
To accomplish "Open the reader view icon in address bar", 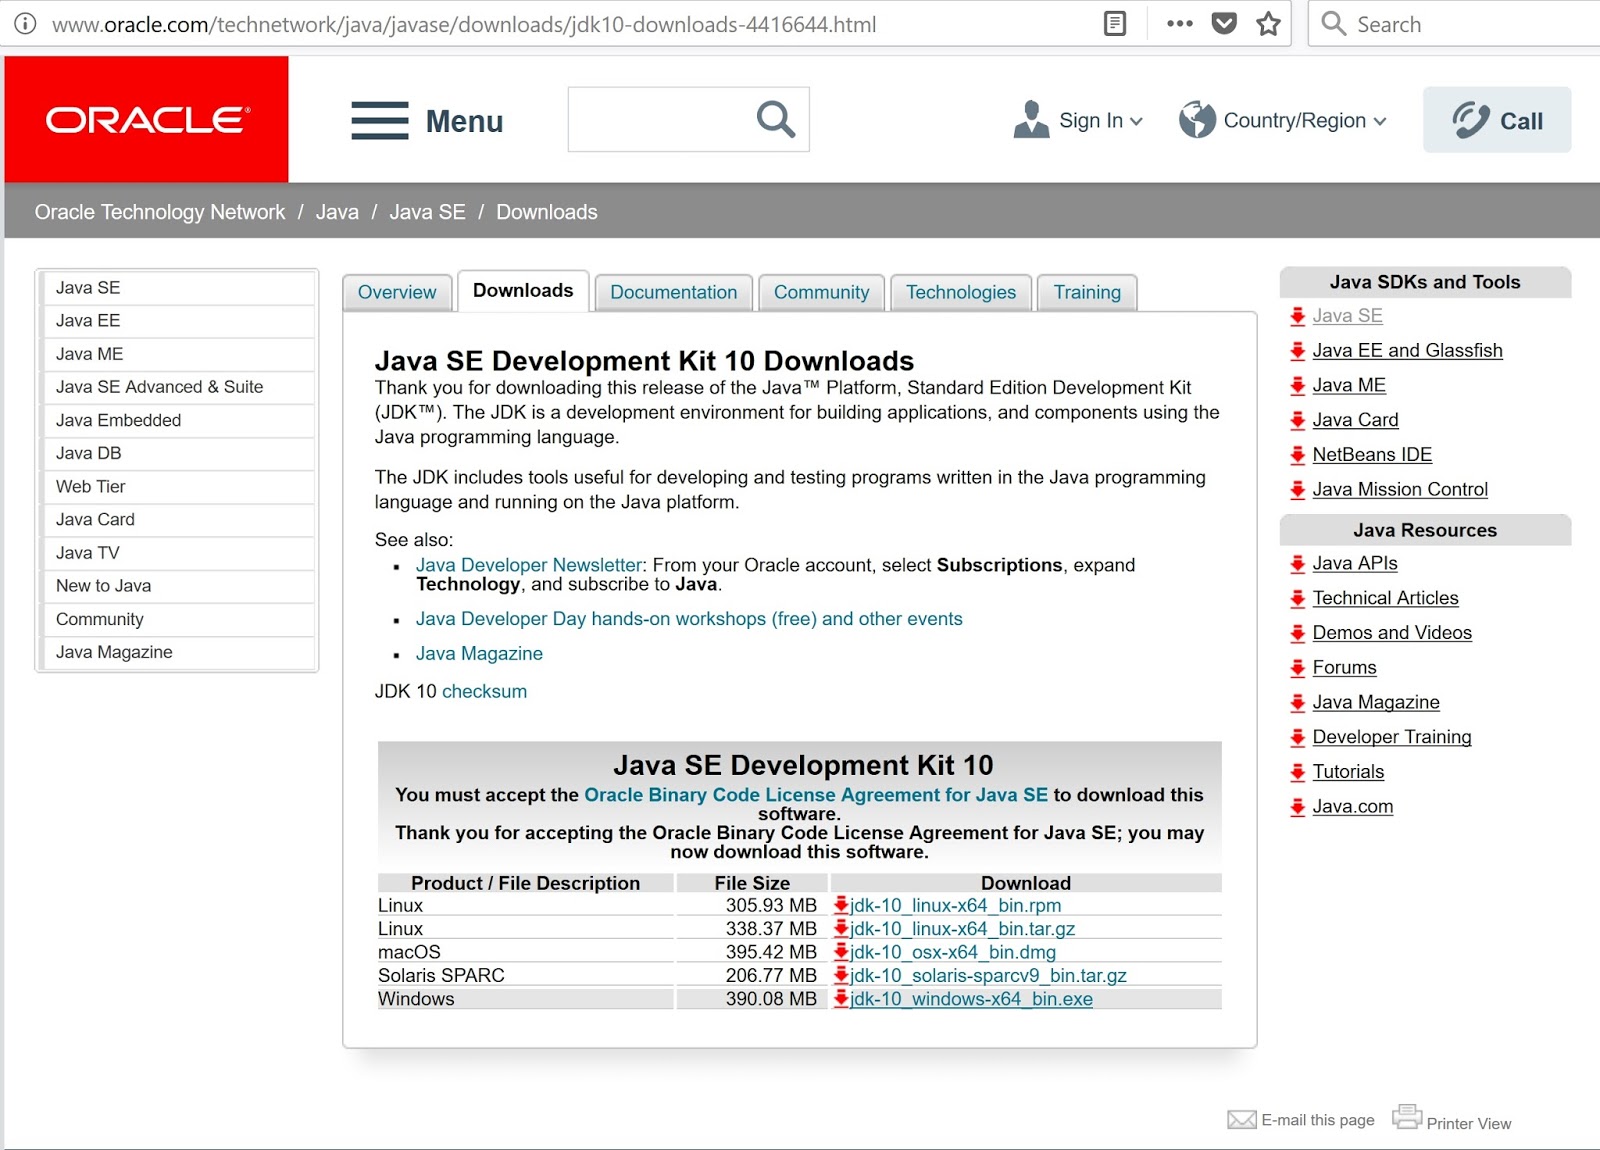I will (1115, 24).
